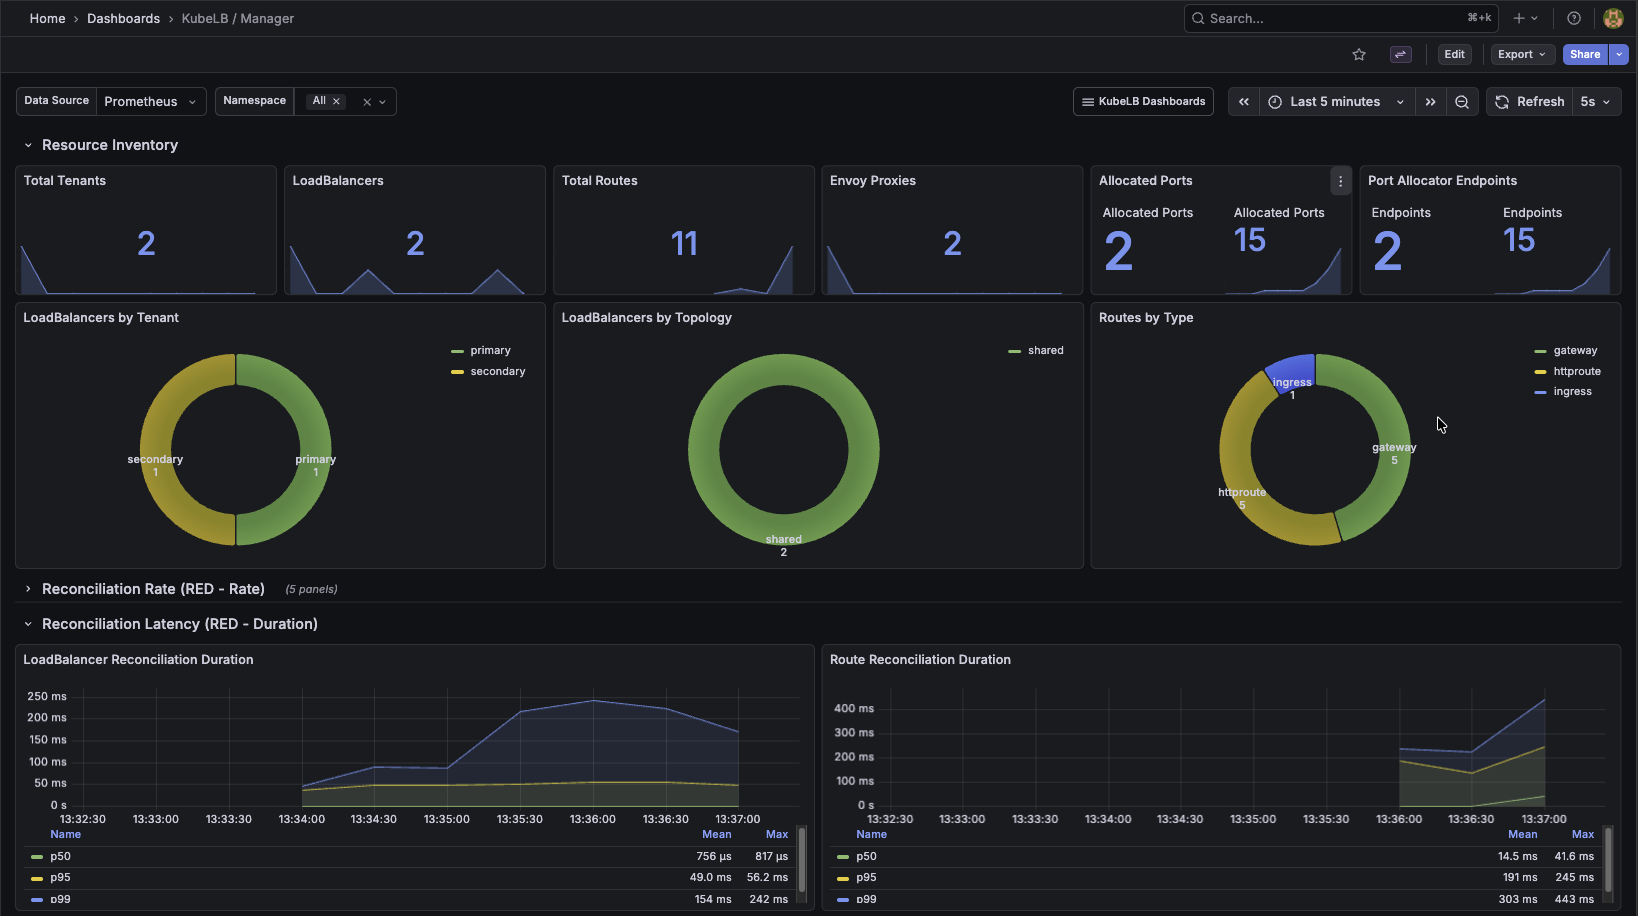Click the Edit button

pyautogui.click(x=1454, y=54)
